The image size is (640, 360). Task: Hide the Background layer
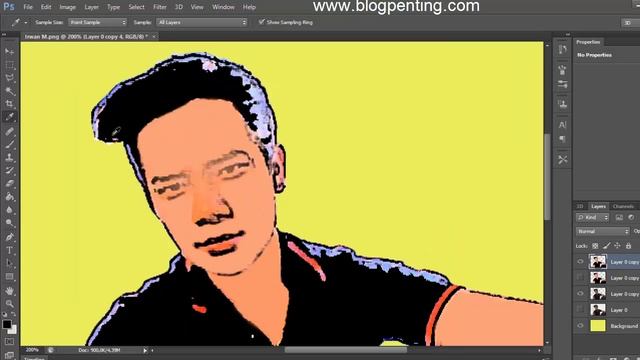point(580,326)
